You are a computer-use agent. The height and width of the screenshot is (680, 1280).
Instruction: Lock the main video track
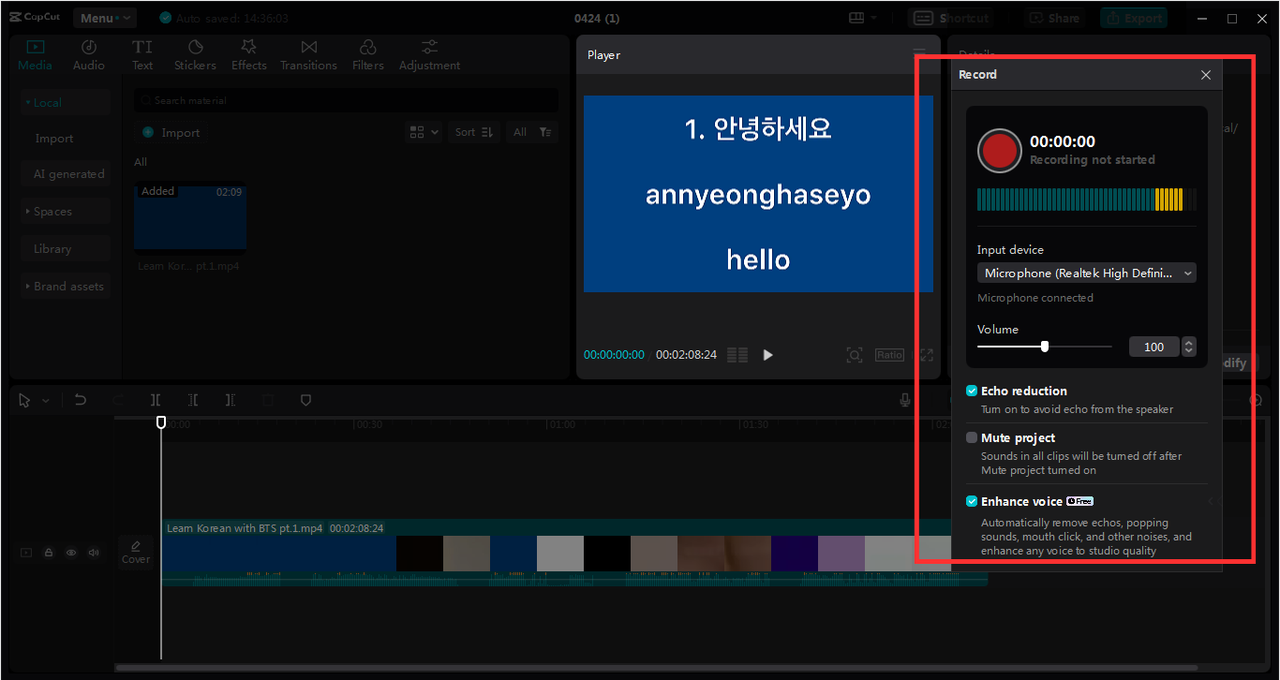(48, 552)
